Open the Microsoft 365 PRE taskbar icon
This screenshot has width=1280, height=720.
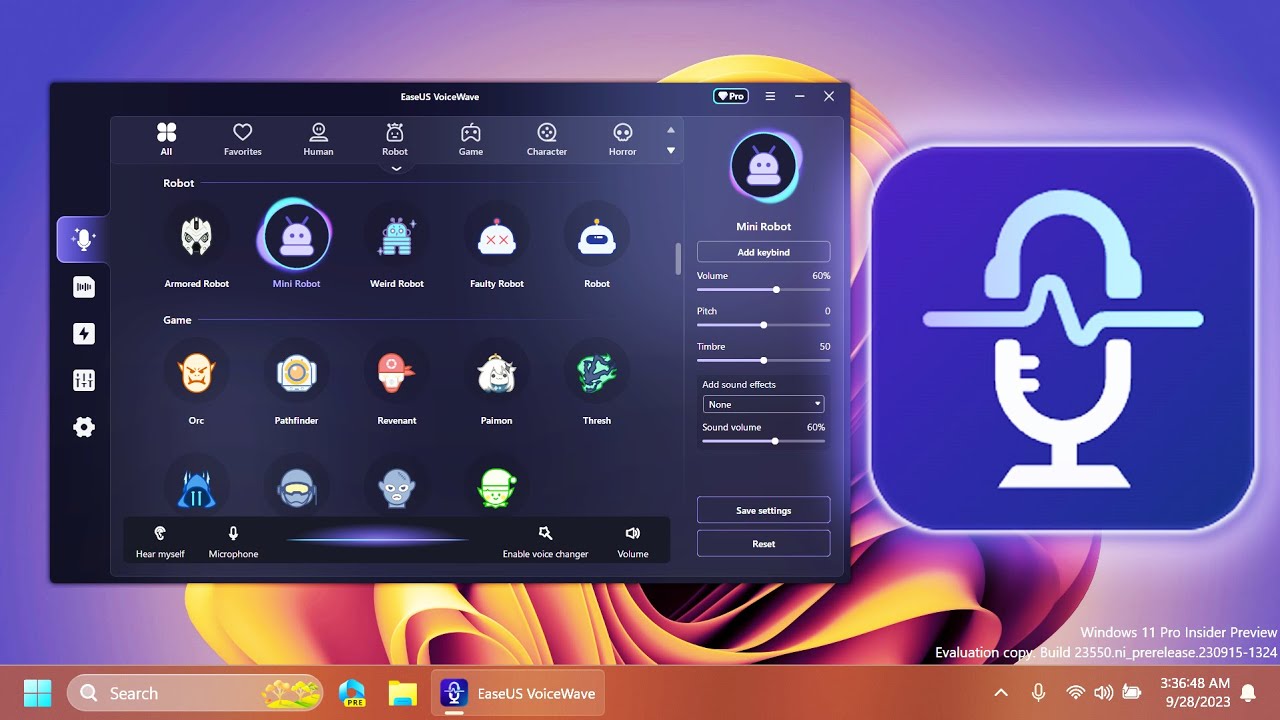352,693
